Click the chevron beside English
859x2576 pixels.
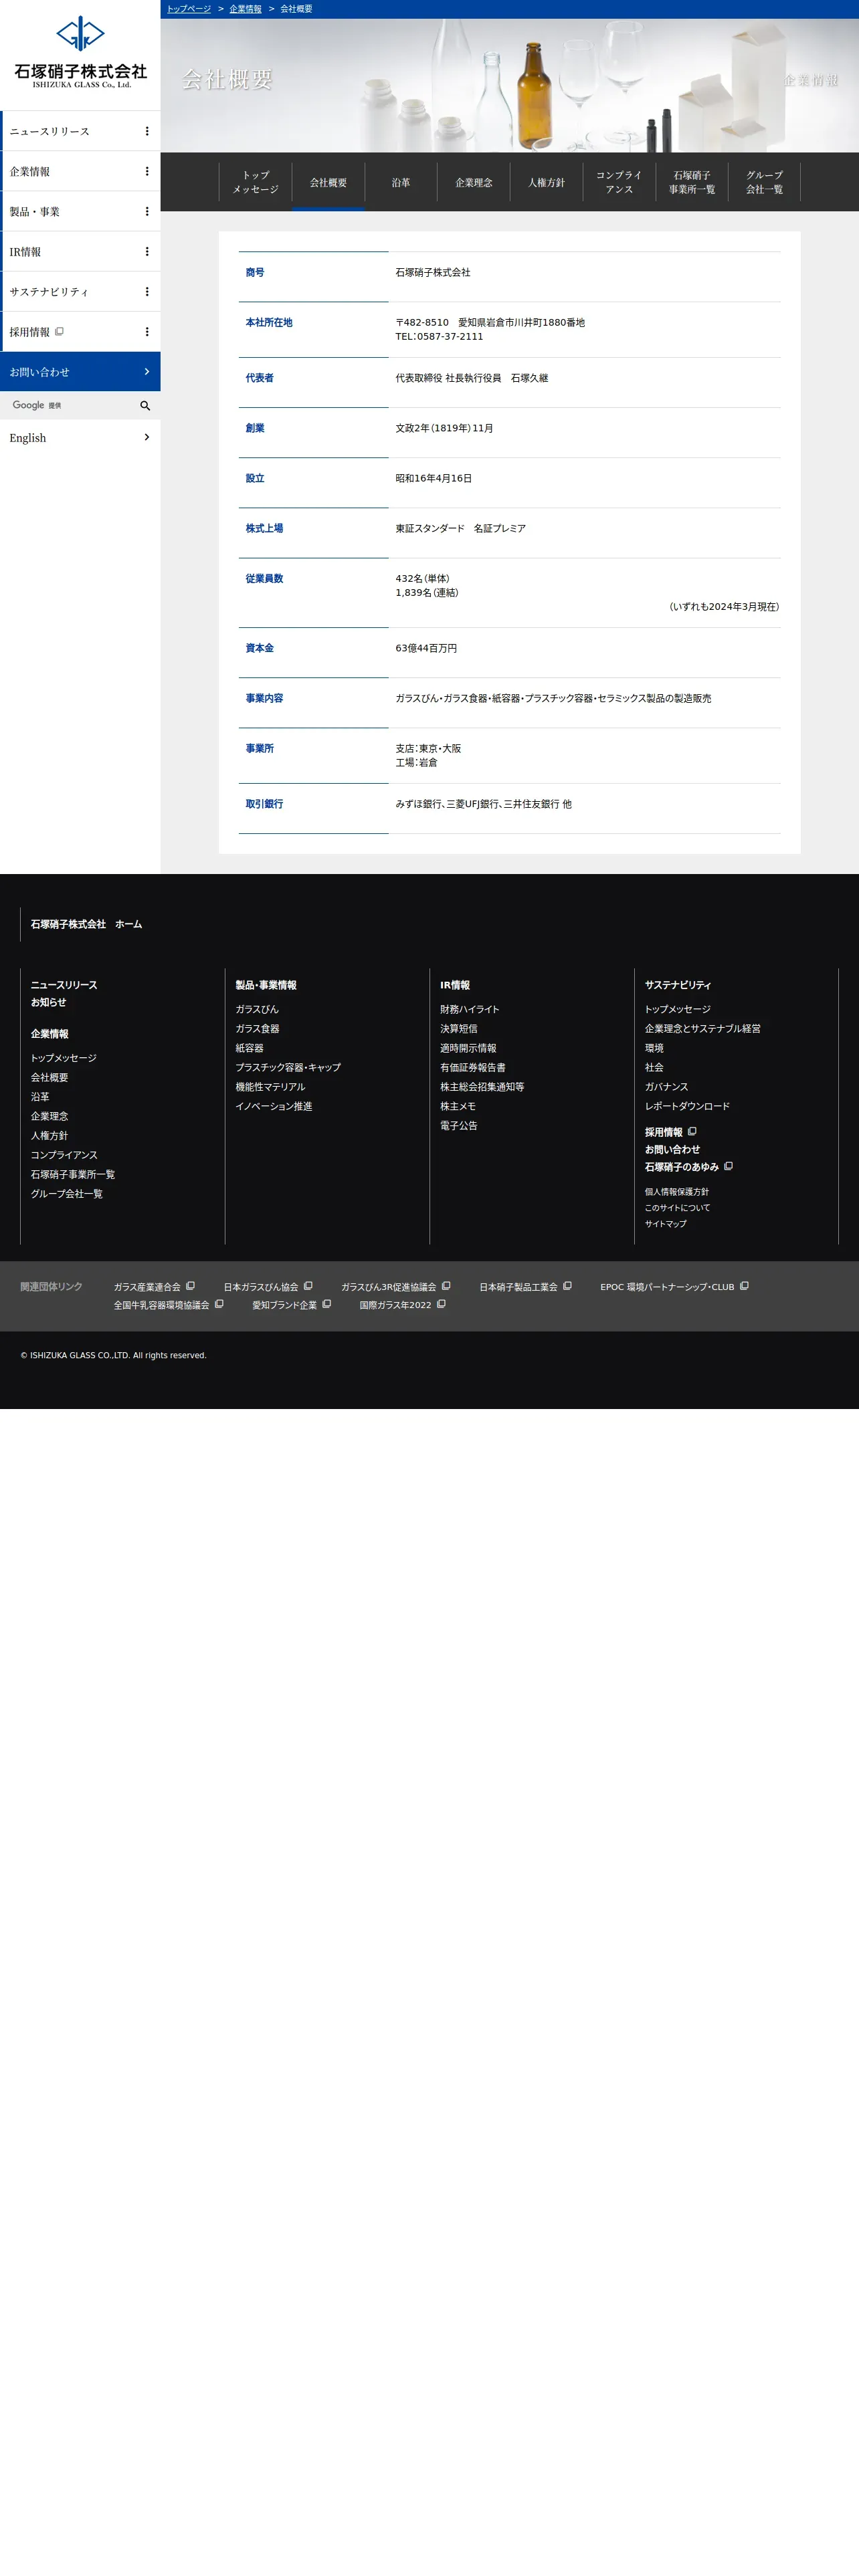pyautogui.click(x=147, y=437)
